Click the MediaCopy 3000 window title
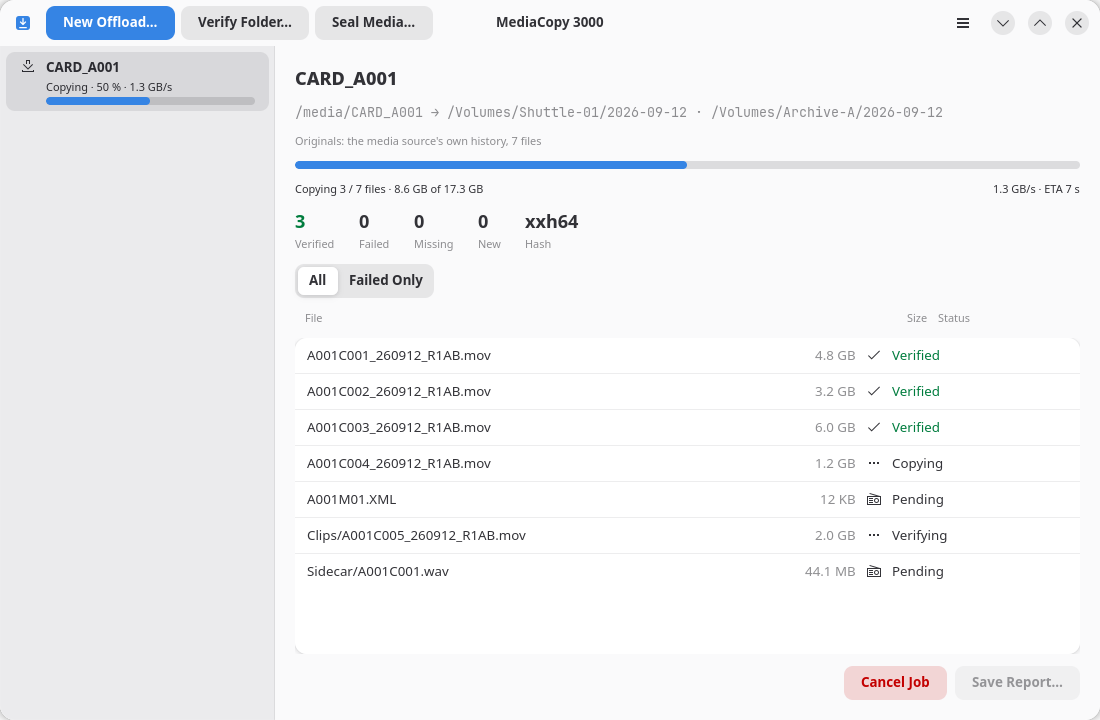Image resolution: width=1100 pixels, height=720 pixels. coord(549,22)
